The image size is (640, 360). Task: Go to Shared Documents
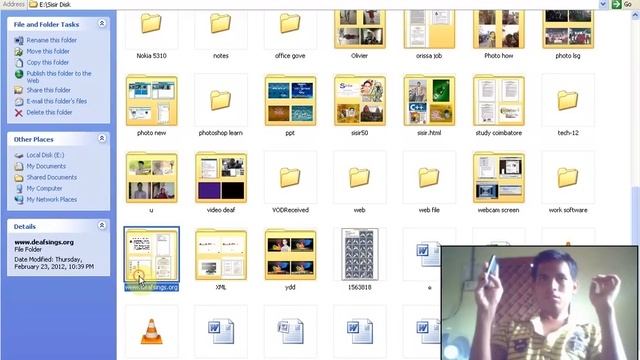point(51,177)
